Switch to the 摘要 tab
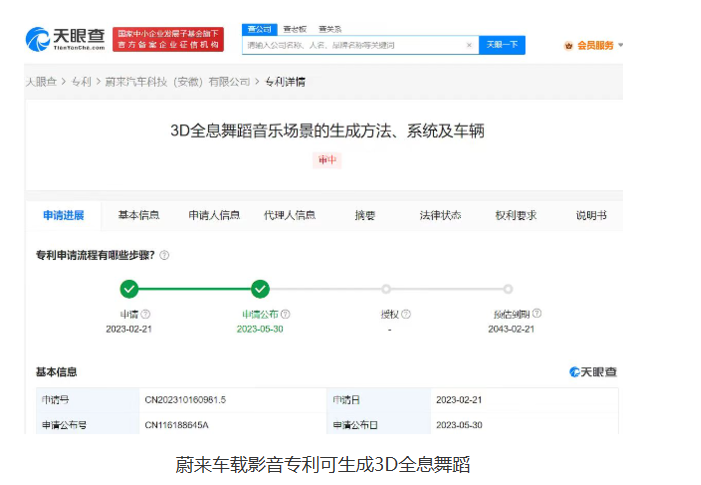 point(365,215)
